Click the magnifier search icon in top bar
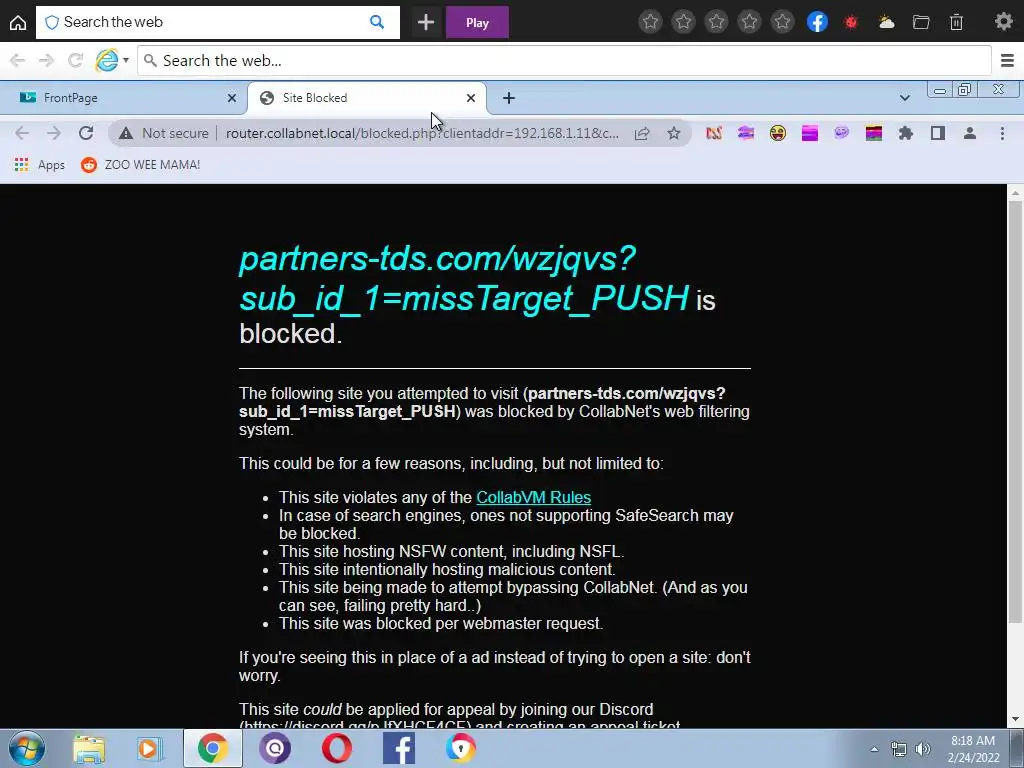Screen dimensions: 1024x768 377,22
